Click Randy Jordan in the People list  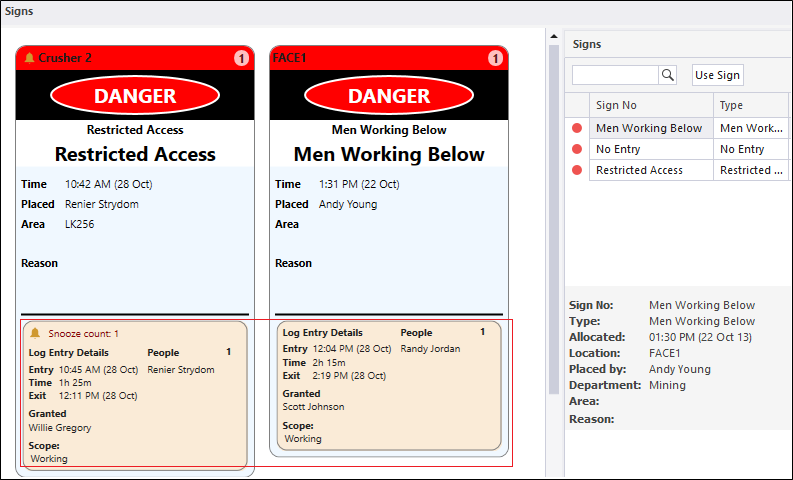pos(430,348)
